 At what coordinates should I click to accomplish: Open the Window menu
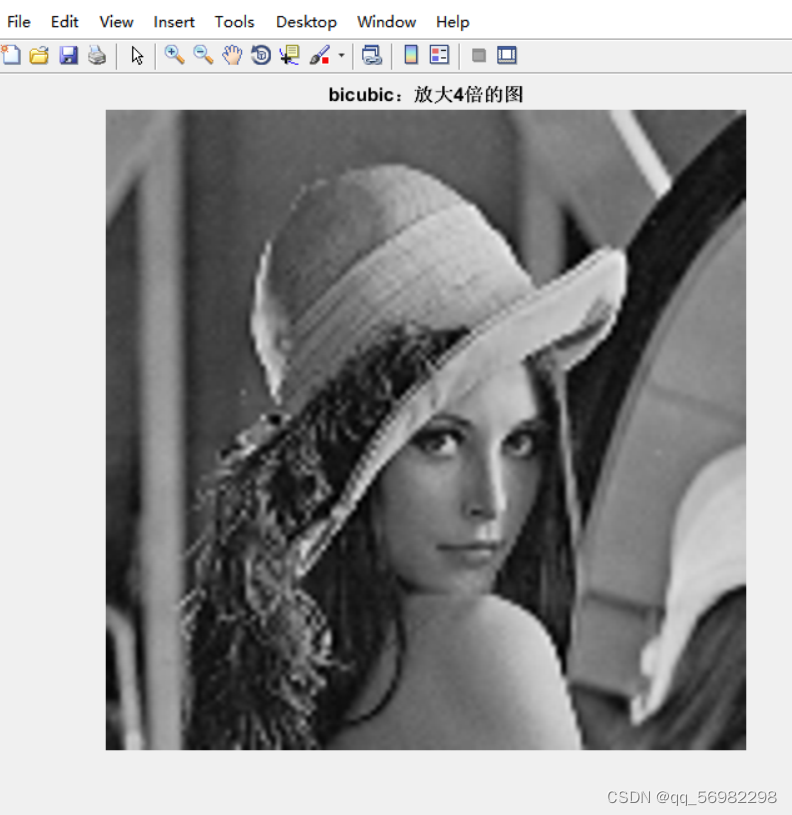click(x=386, y=22)
